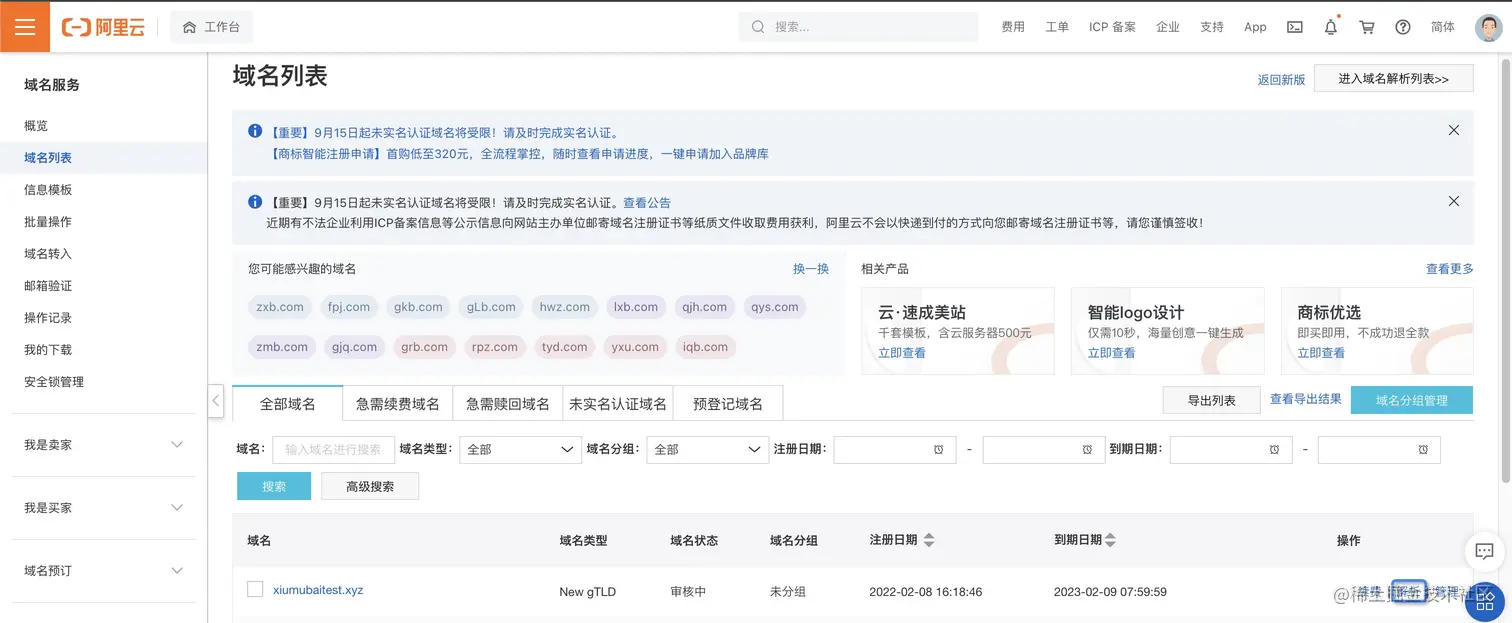Sort by 注册日期 column arrows
Image resolution: width=1512 pixels, height=623 pixels.
[929, 540]
